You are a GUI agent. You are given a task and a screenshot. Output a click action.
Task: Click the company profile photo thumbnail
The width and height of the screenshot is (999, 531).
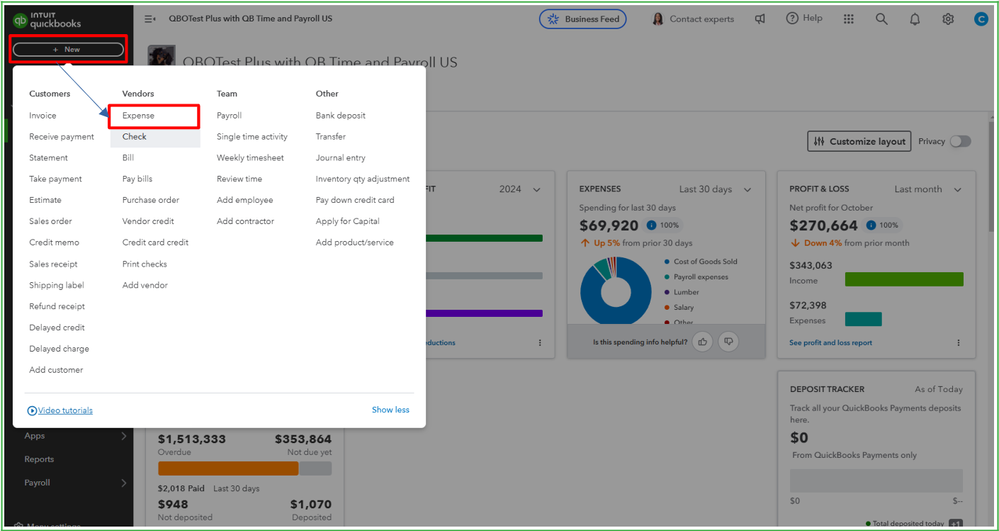click(x=162, y=55)
